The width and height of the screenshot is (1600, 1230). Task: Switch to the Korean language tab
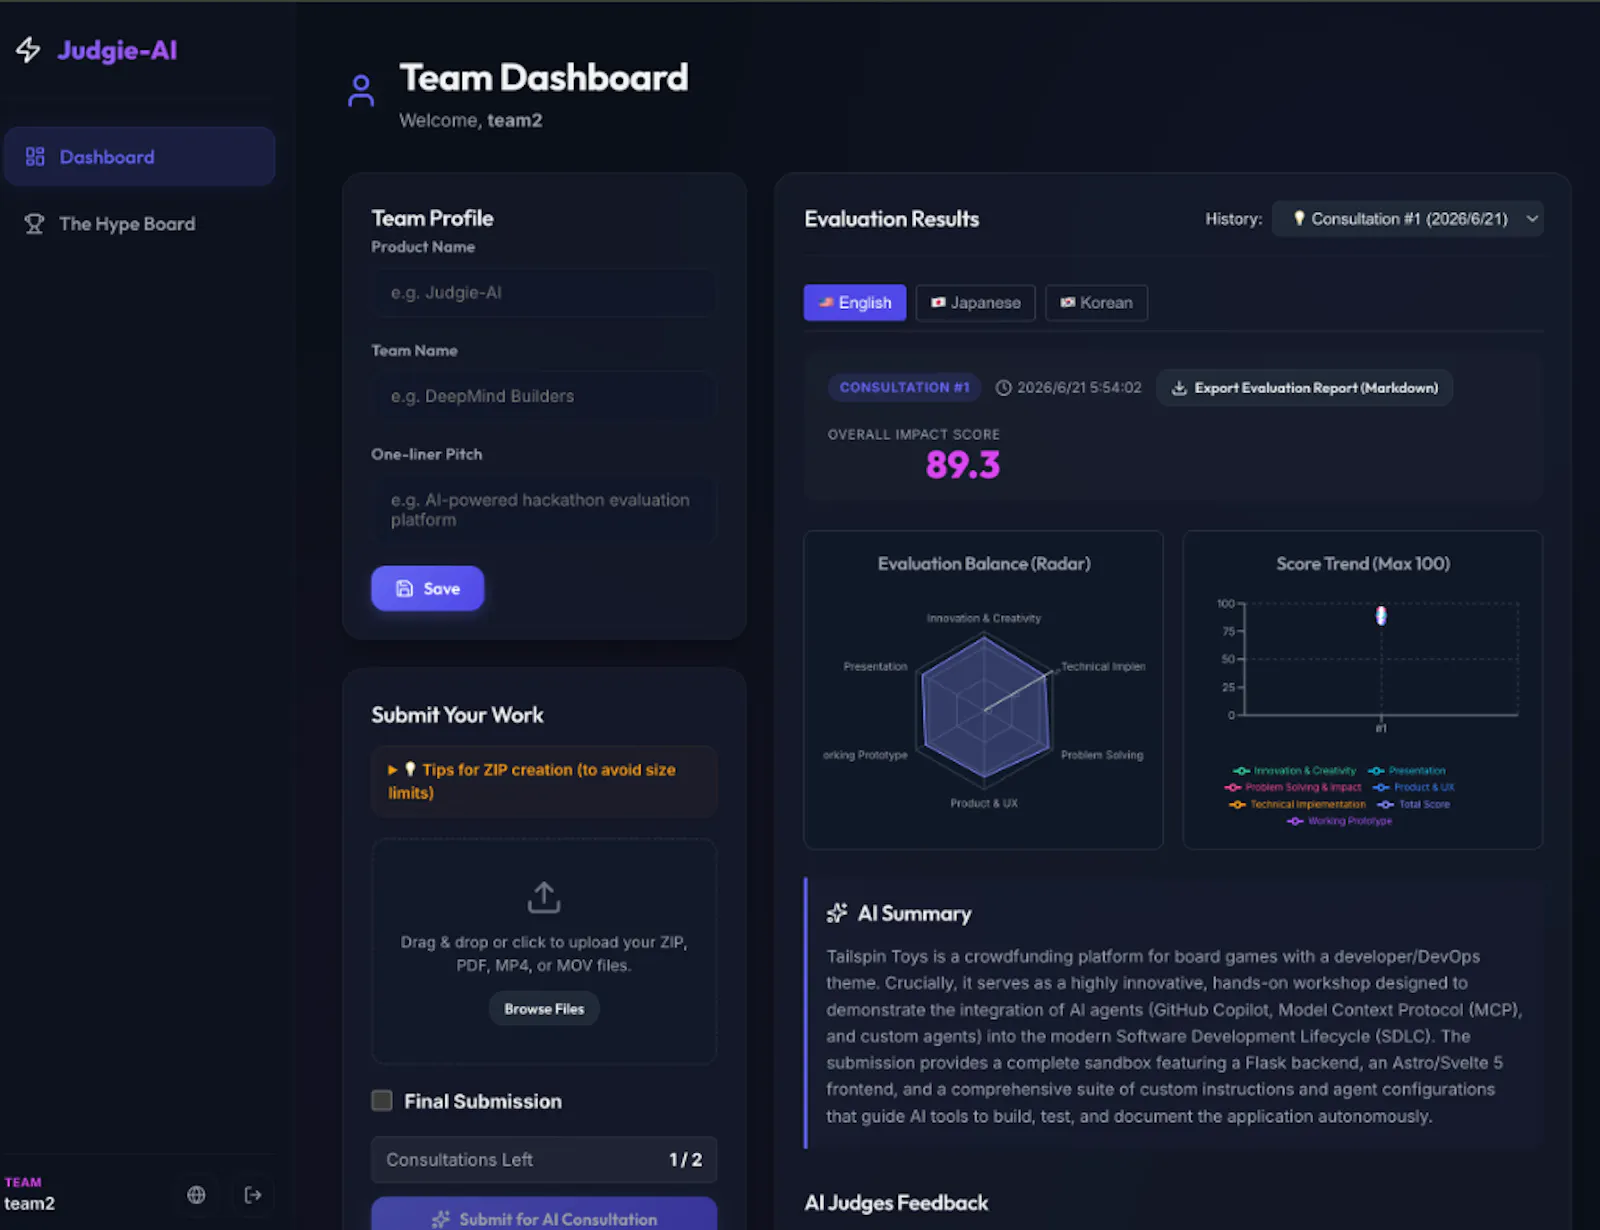coord(1096,303)
